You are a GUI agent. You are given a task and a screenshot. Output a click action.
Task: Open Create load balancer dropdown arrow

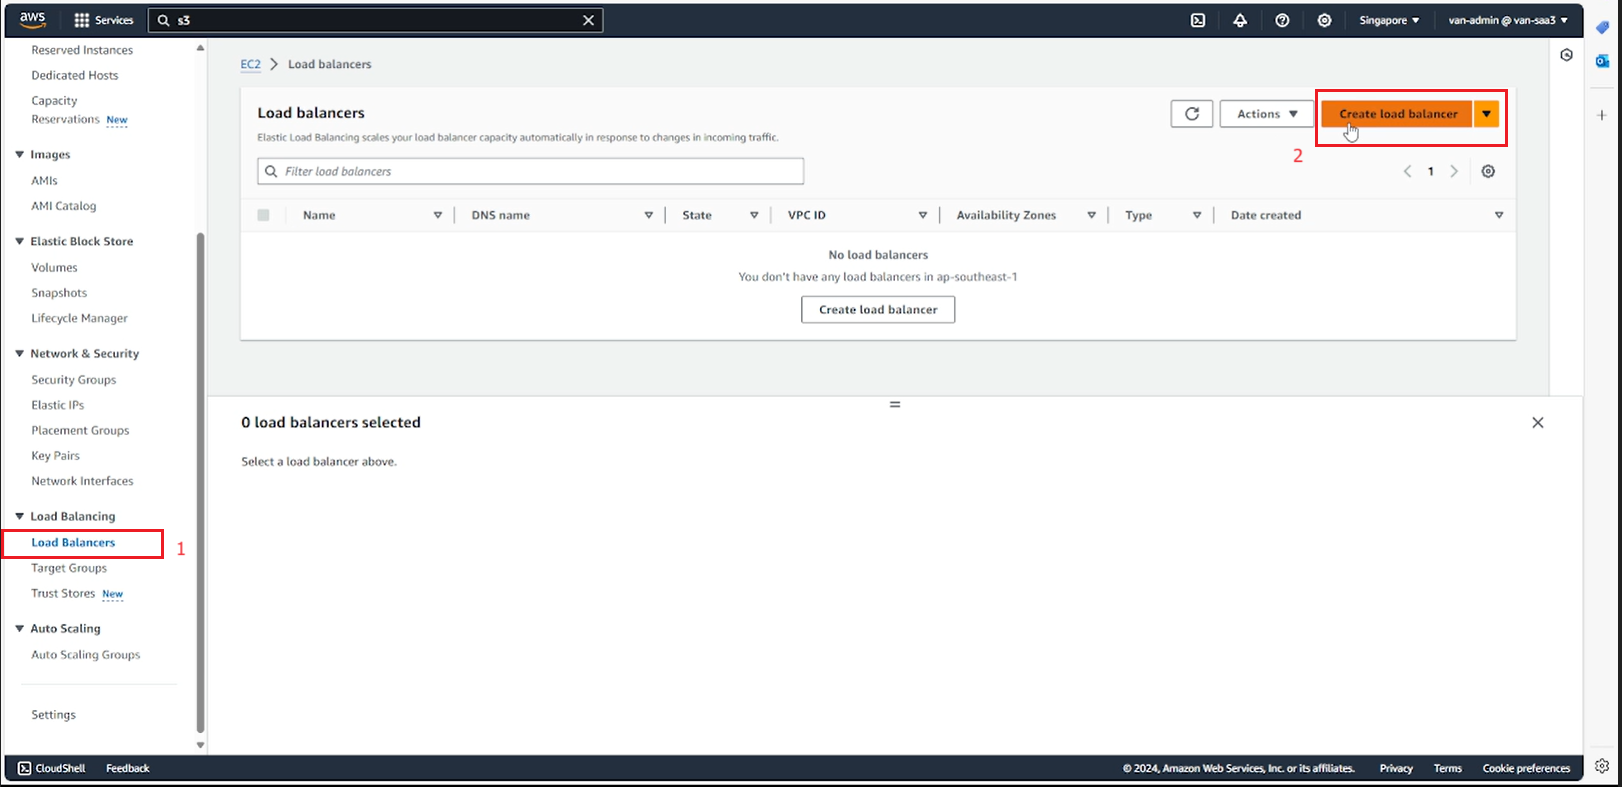(x=1486, y=114)
